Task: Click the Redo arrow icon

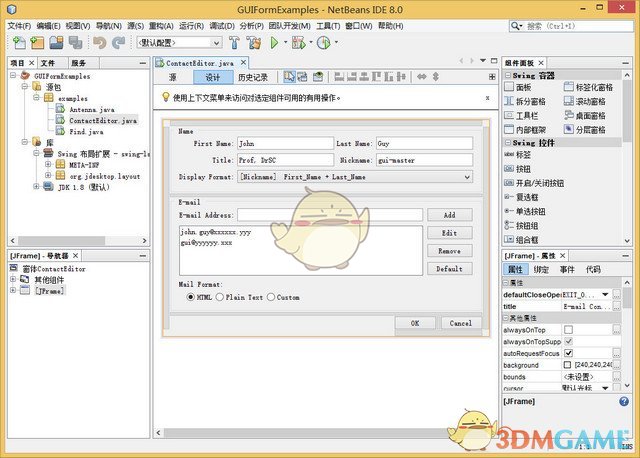Action: [119, 42]
